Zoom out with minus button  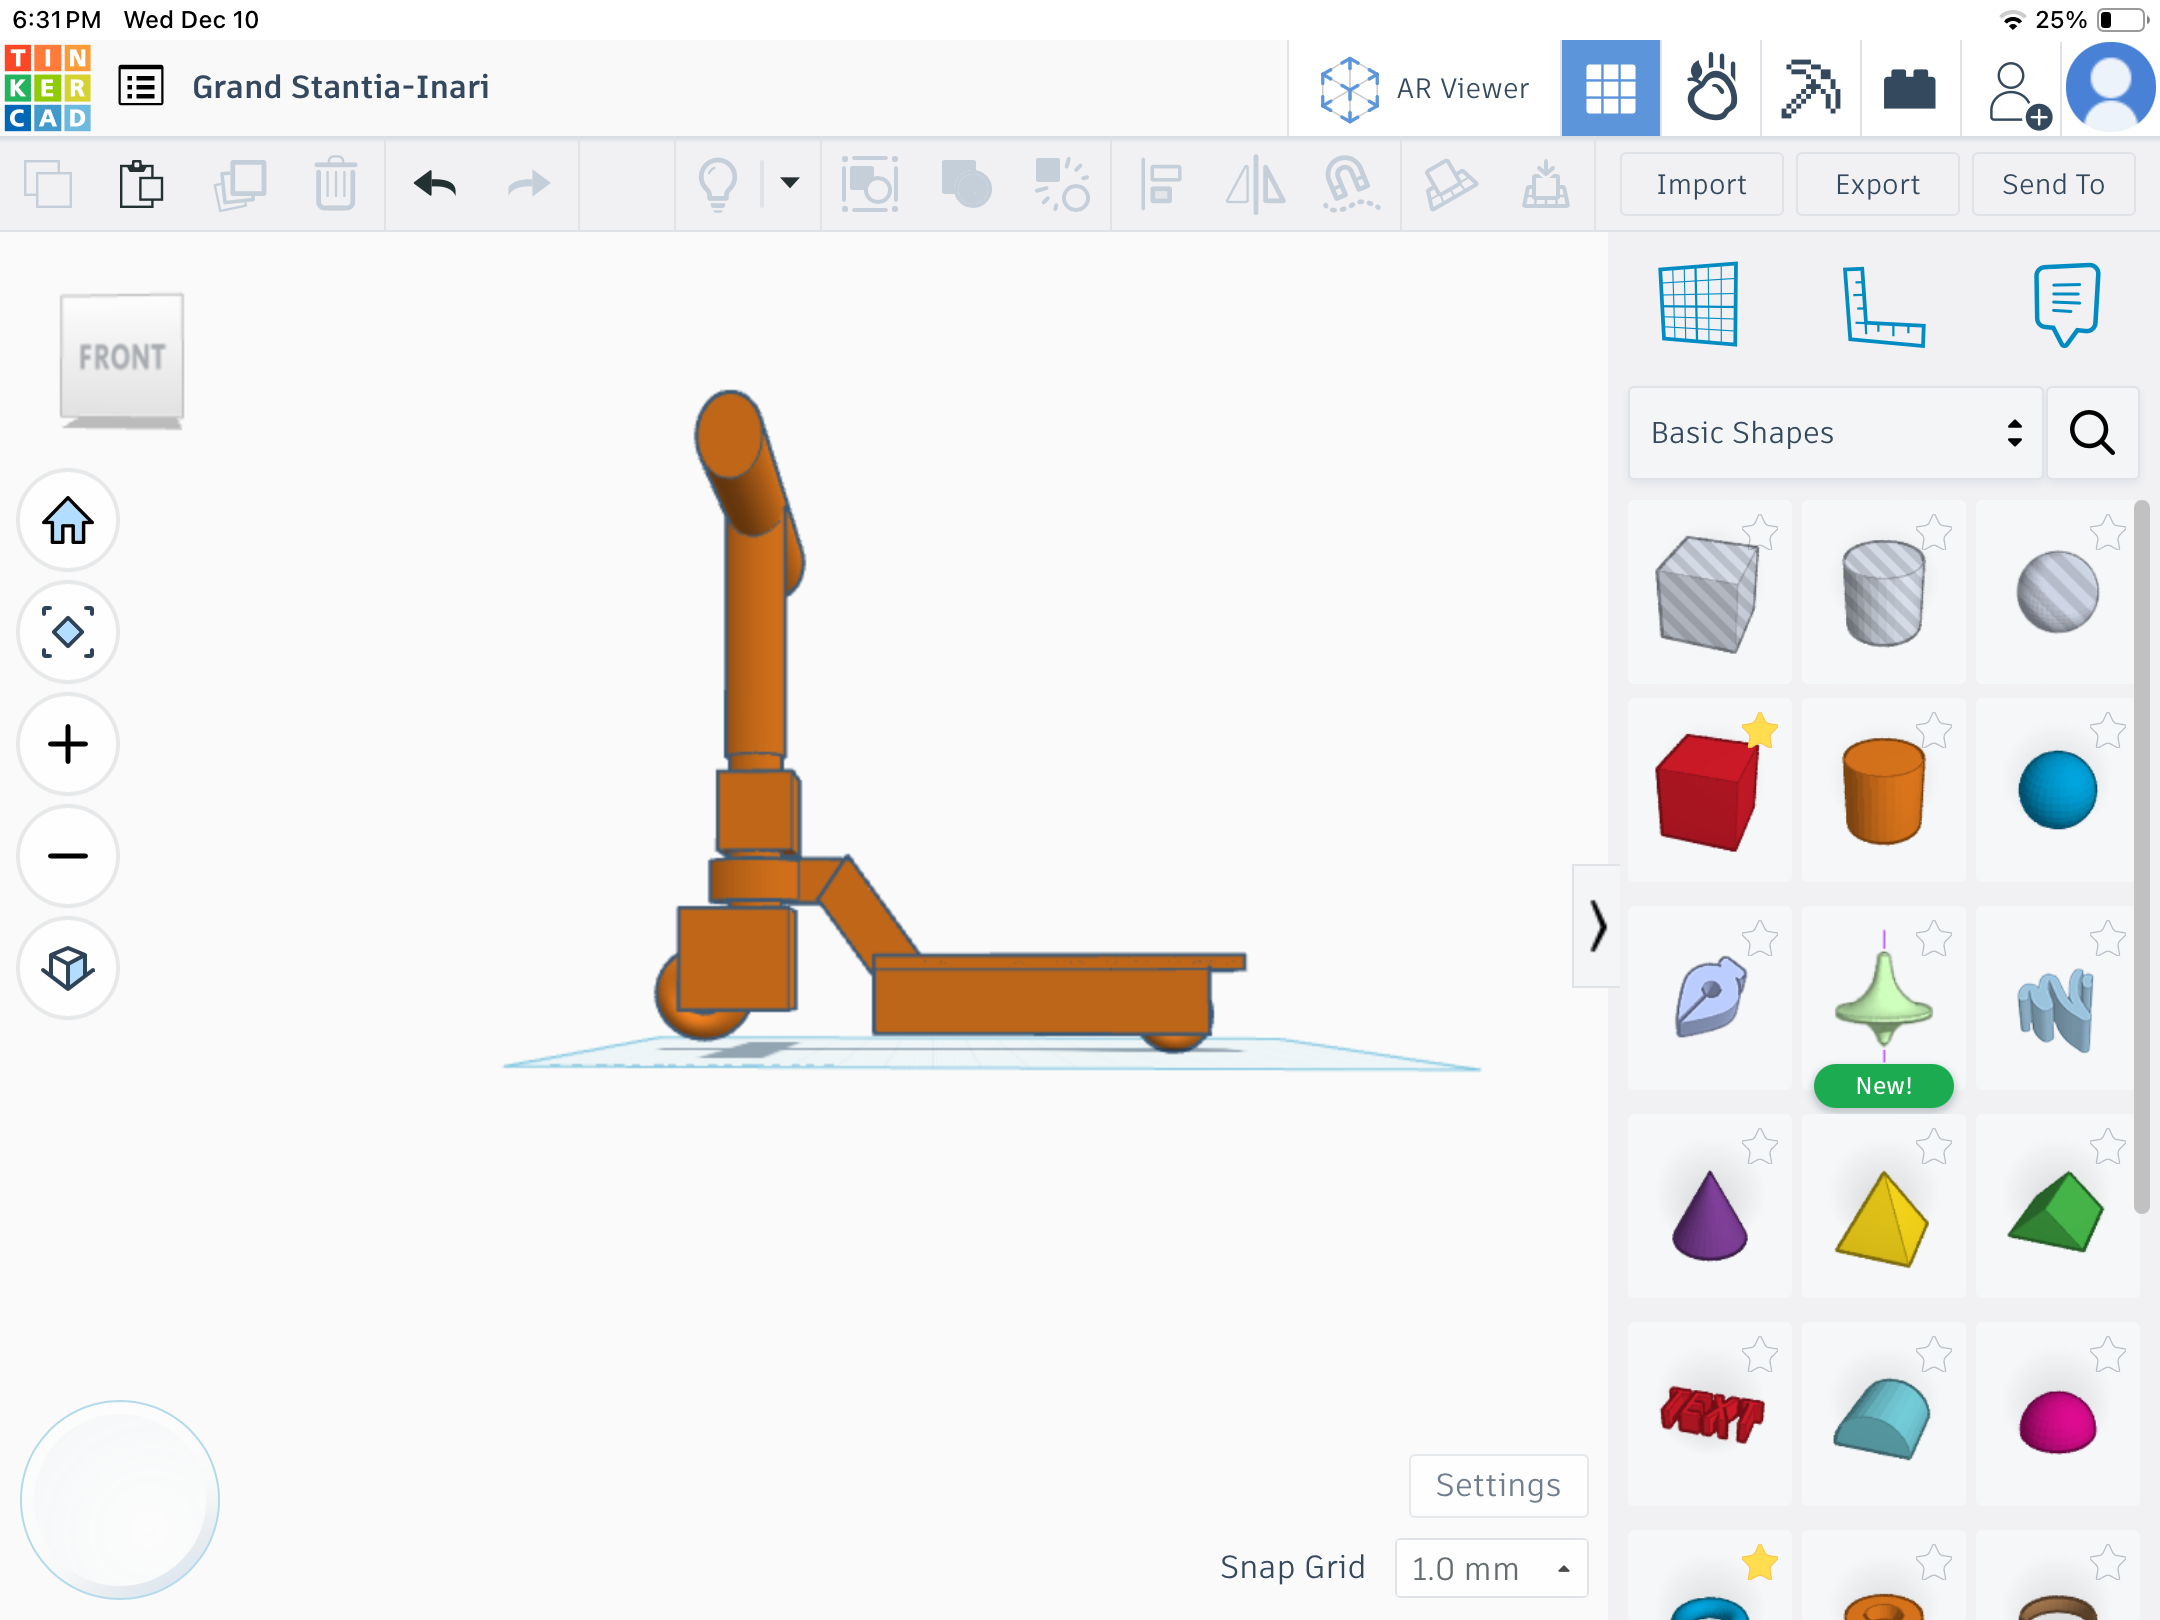click(x=68, y=856)
